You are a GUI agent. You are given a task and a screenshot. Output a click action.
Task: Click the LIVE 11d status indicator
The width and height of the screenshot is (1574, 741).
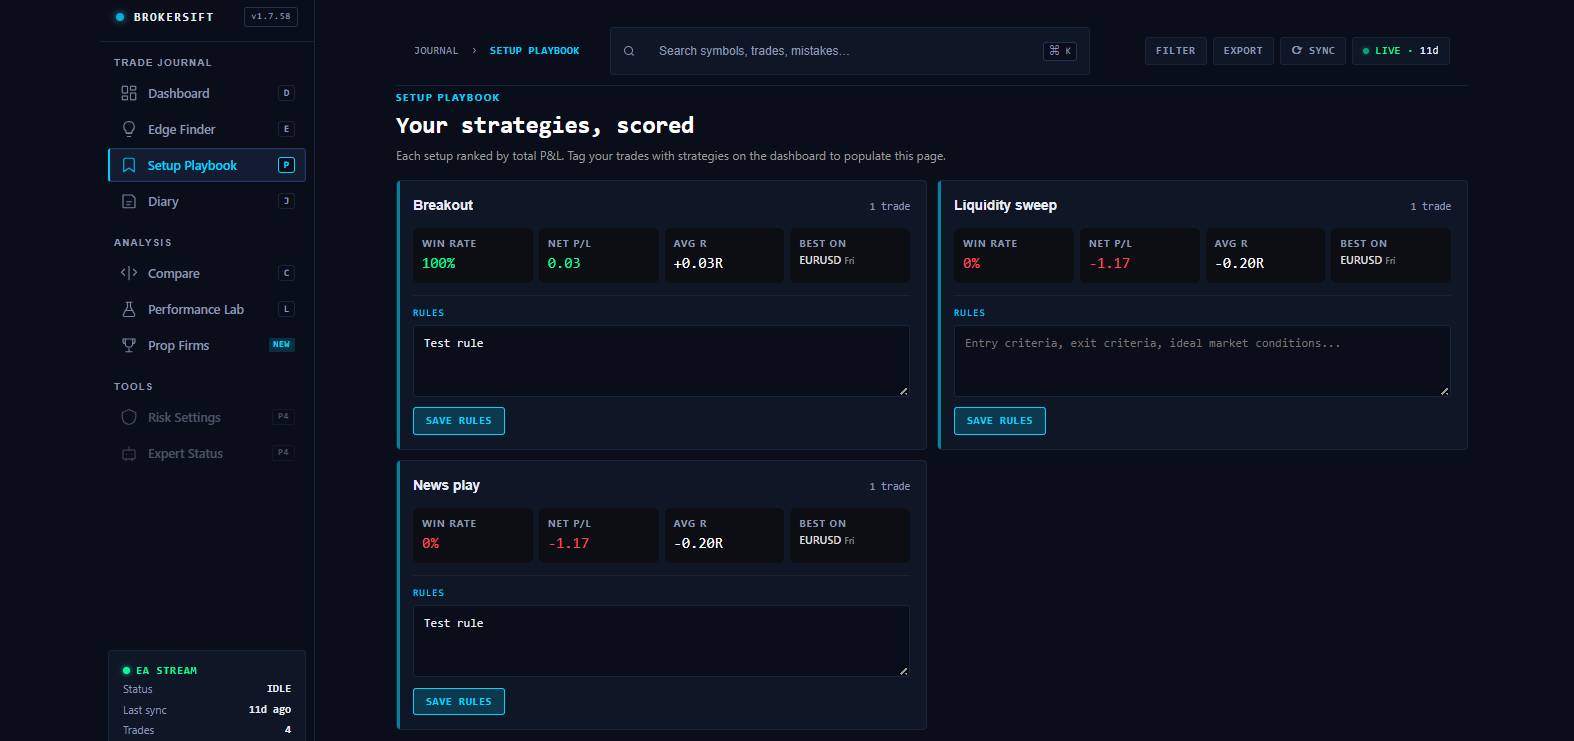pos(1401,51)
